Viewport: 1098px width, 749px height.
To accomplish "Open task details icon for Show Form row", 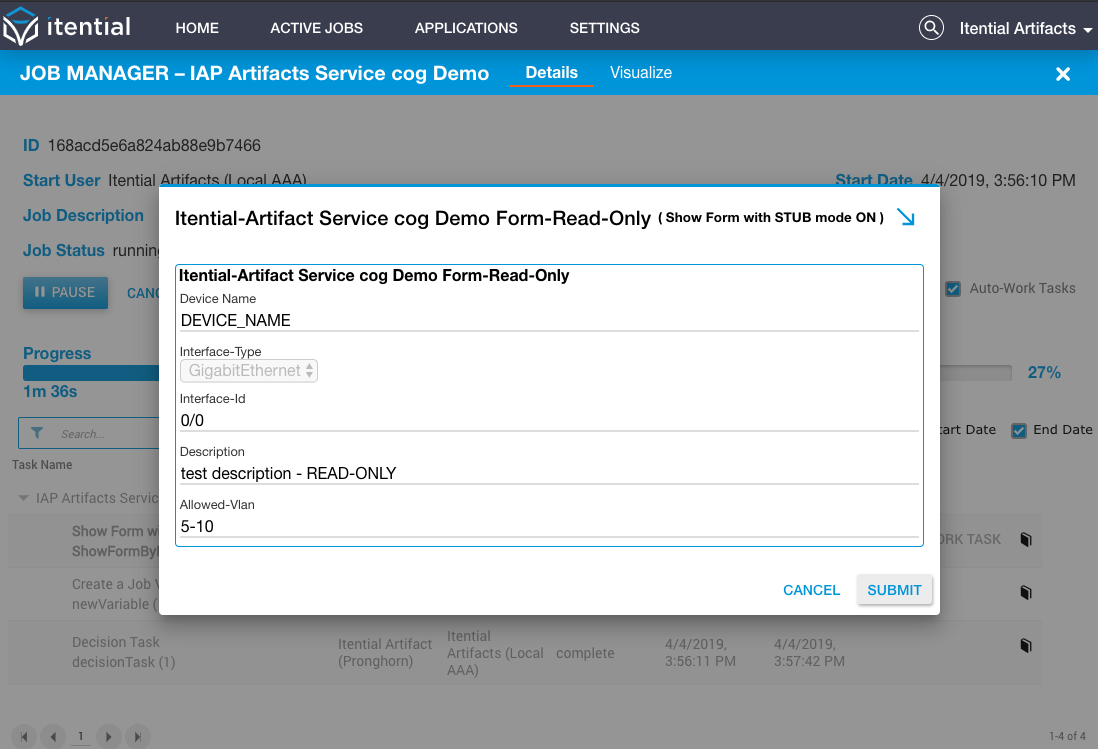I will tap(1026, 540).
